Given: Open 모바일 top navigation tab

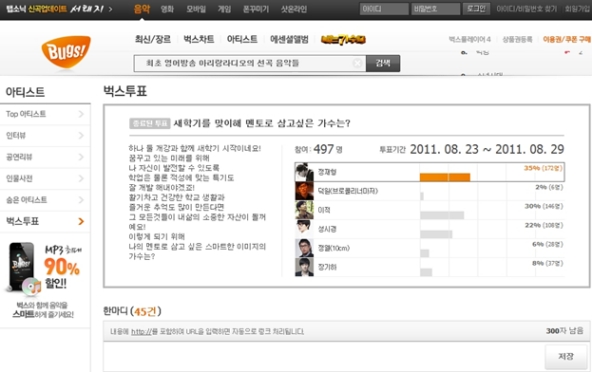Looking at the screenshot, I should click(196, 9).
